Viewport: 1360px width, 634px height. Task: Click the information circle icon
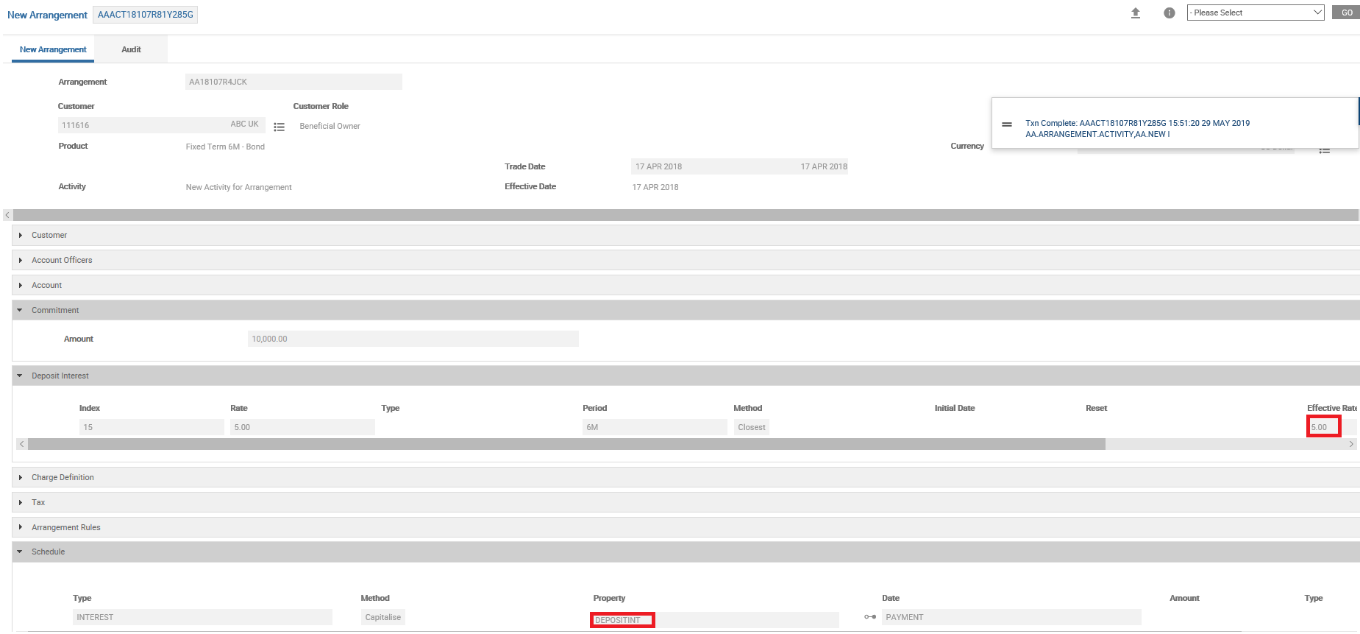1169,13
